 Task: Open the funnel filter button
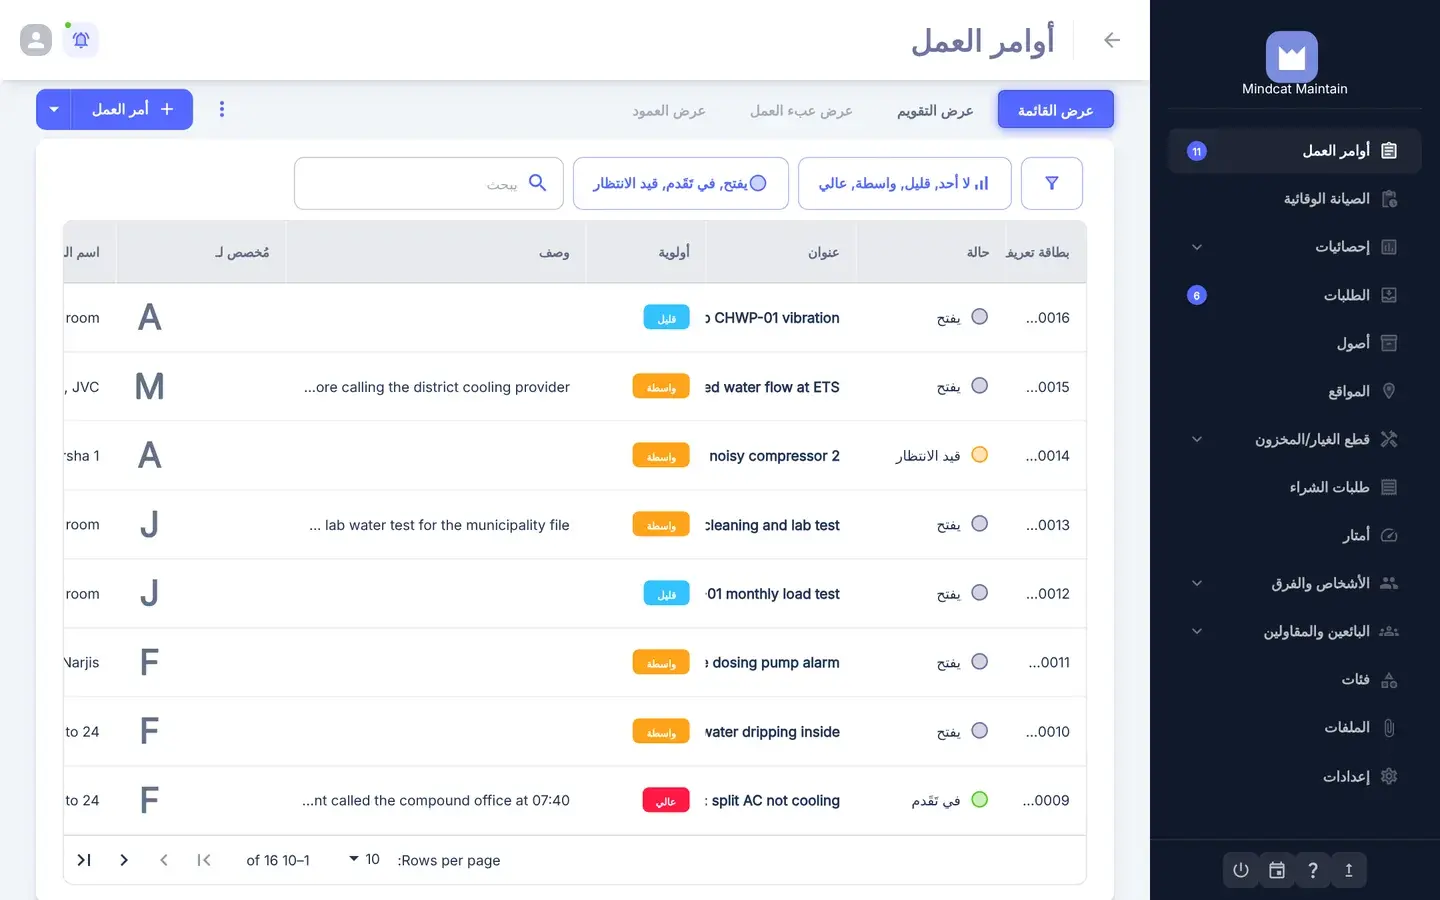point(1052,183)
